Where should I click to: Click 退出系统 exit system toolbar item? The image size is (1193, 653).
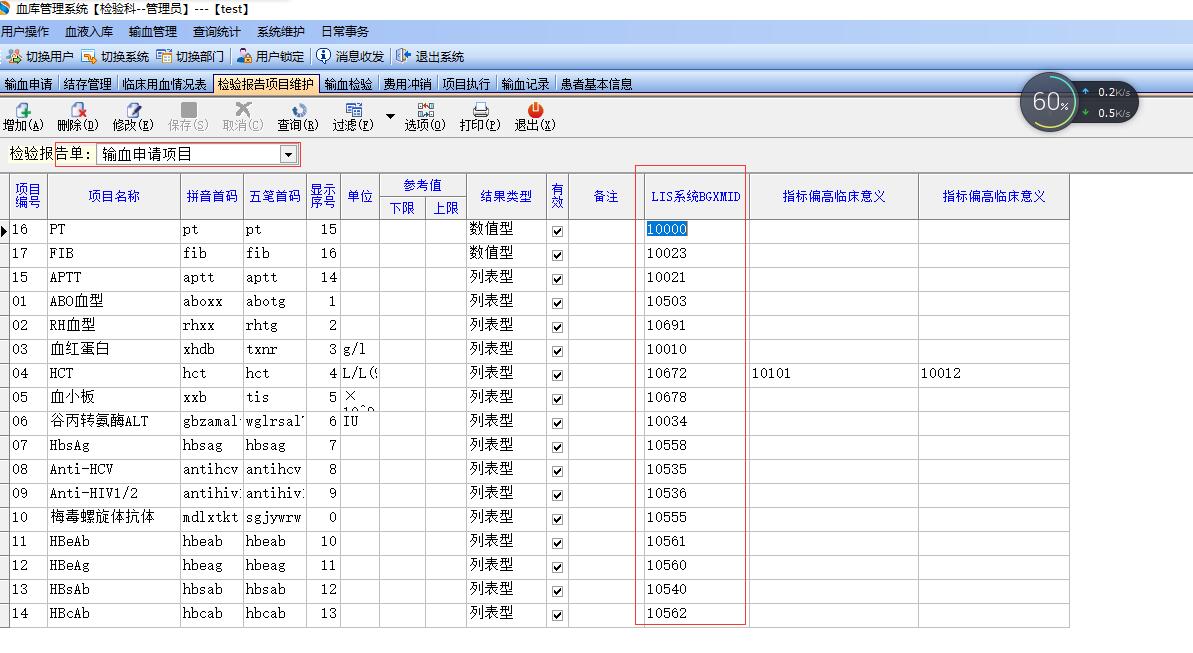(430, 56)
